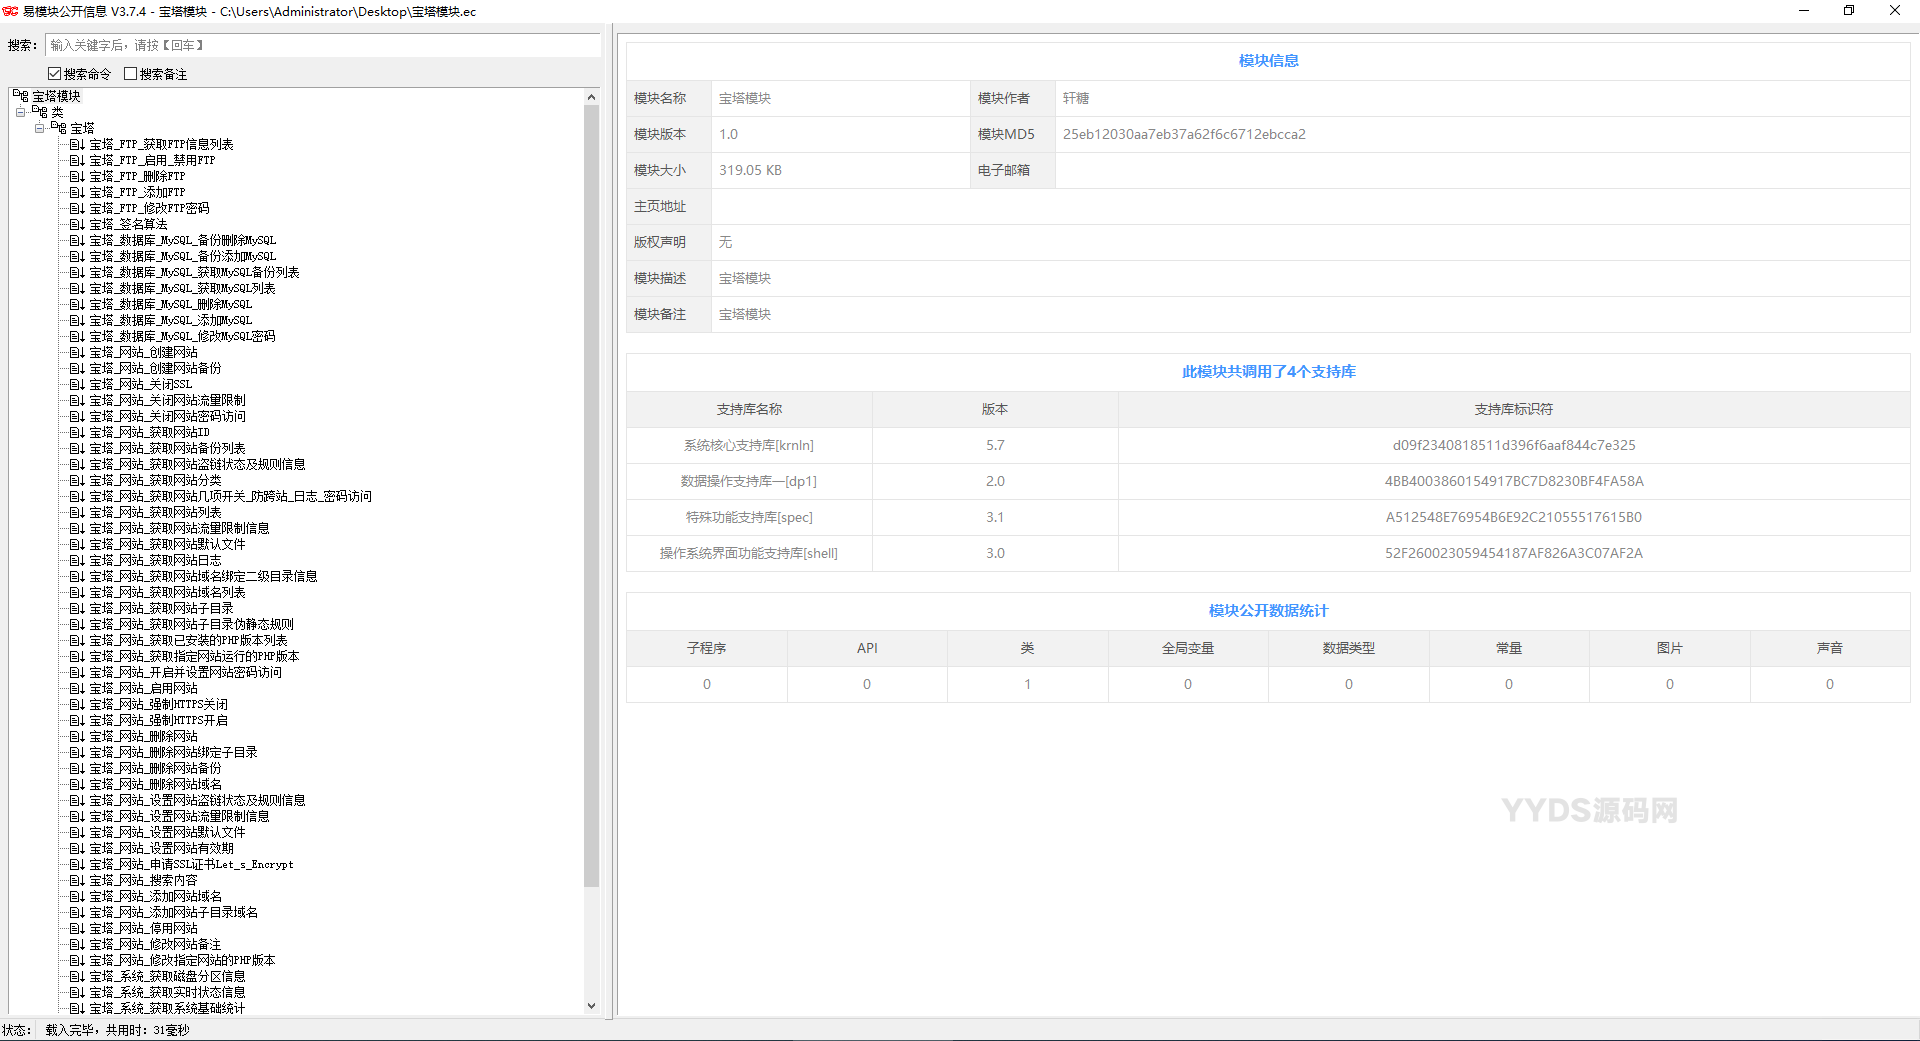Screen dimensions: 1920x1041
Task: Click the root 宝塔模块 tree icon
Action: pyautogui.click(x=21, y=96)
